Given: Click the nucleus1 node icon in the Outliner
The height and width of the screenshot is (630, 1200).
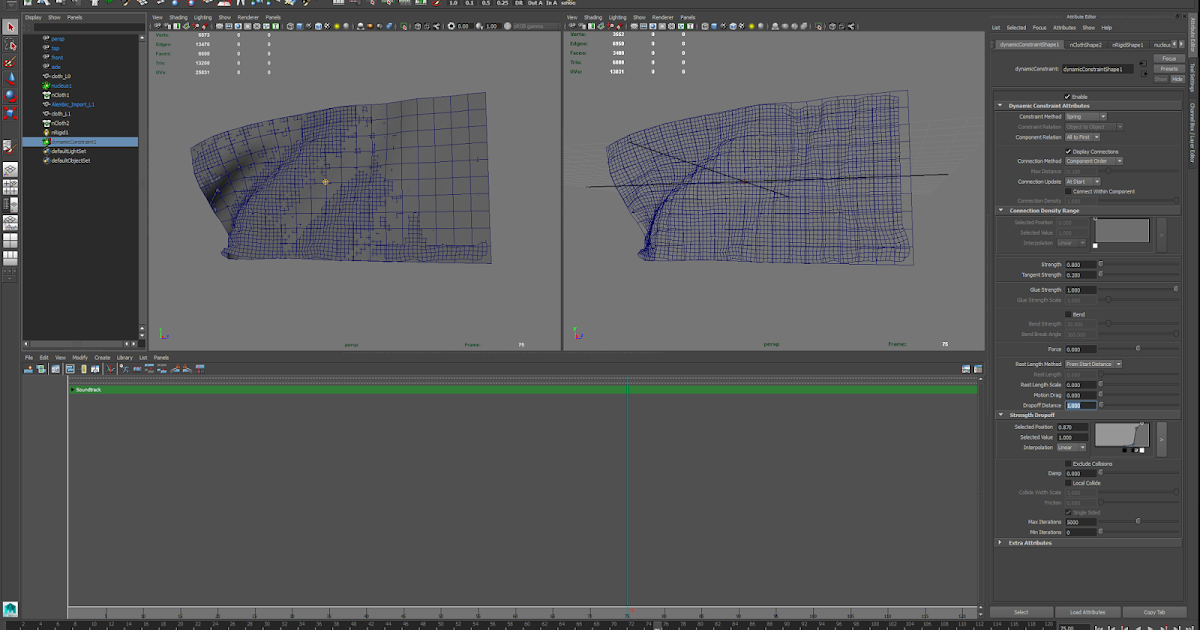Looking at the screenshot, I should (46, 85).
